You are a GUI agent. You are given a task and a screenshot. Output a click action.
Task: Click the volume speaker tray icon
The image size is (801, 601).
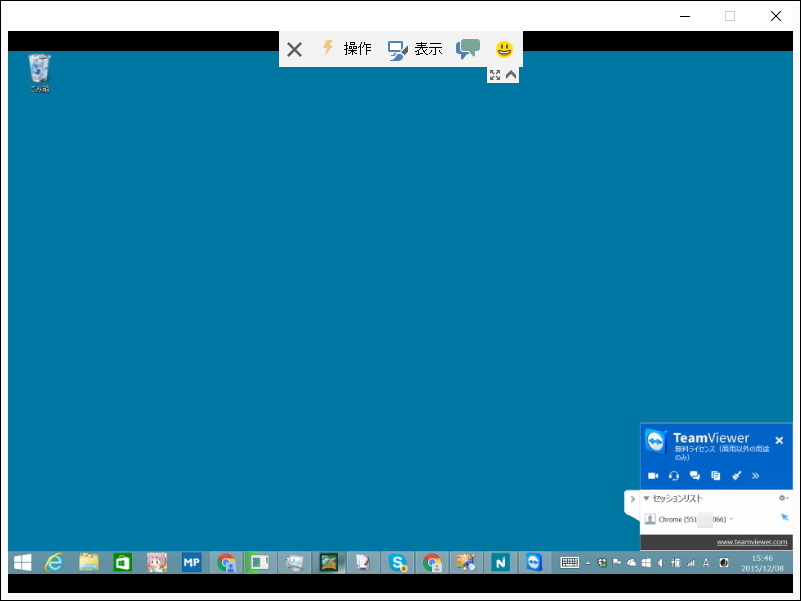(661, 563)
